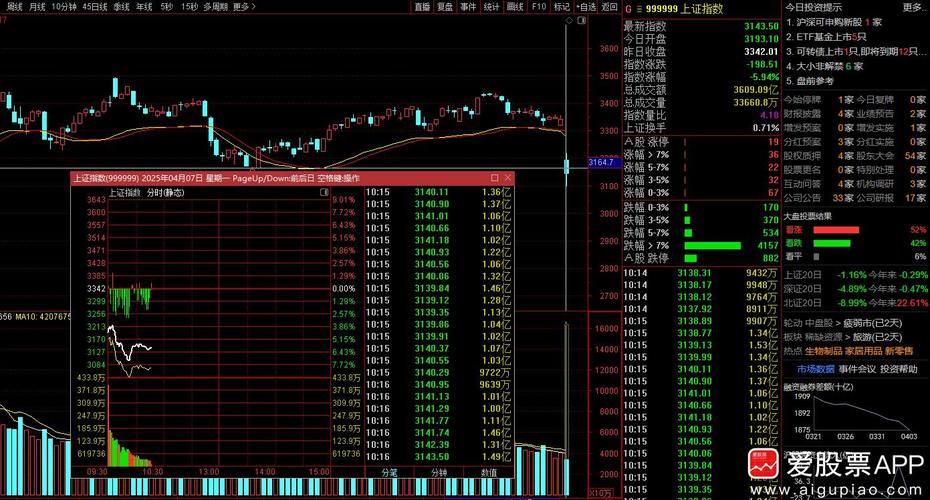Viewport: 930px width, 500px height.
Task: Expand 更多 in 今日投资提示 panel
Action: click(913, 7)
